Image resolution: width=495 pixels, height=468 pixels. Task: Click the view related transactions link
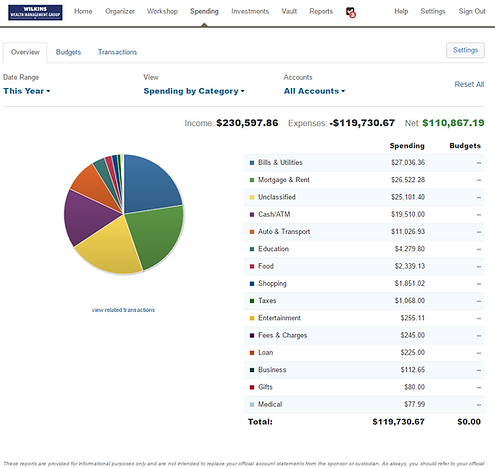click(123, 310)
